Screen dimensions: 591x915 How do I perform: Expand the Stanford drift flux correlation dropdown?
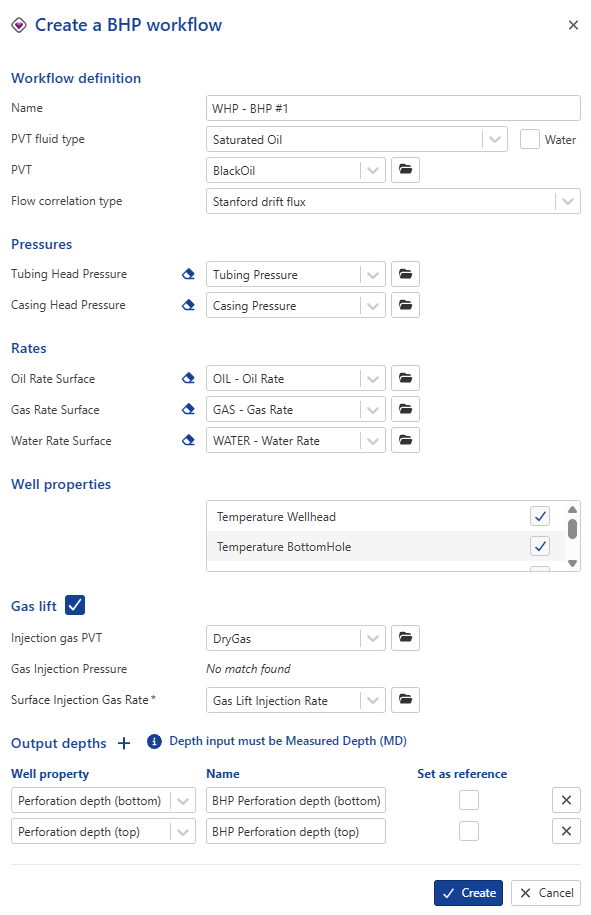(x=568, y=200)
